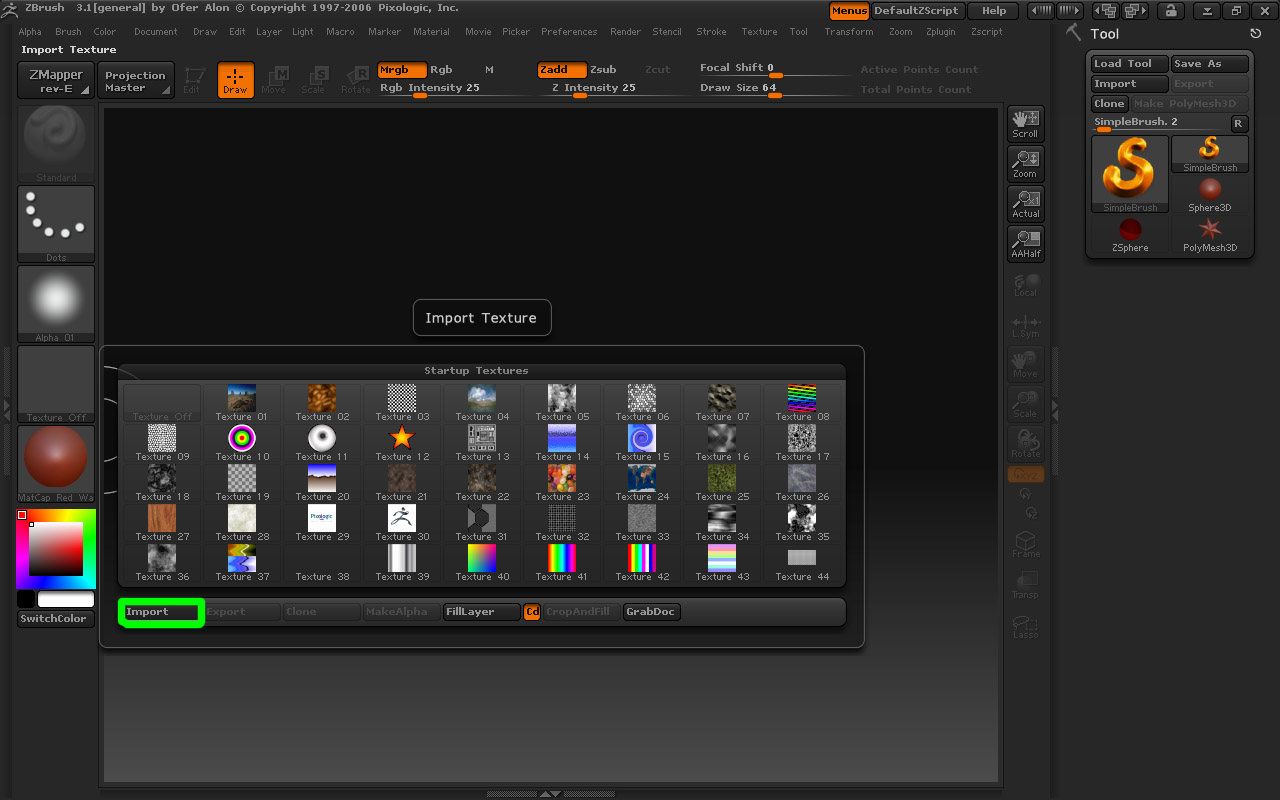1280x800 pixels.
Task: Enable Zadd depth mode
Action: pyautogui.click(x=562, y=70)
